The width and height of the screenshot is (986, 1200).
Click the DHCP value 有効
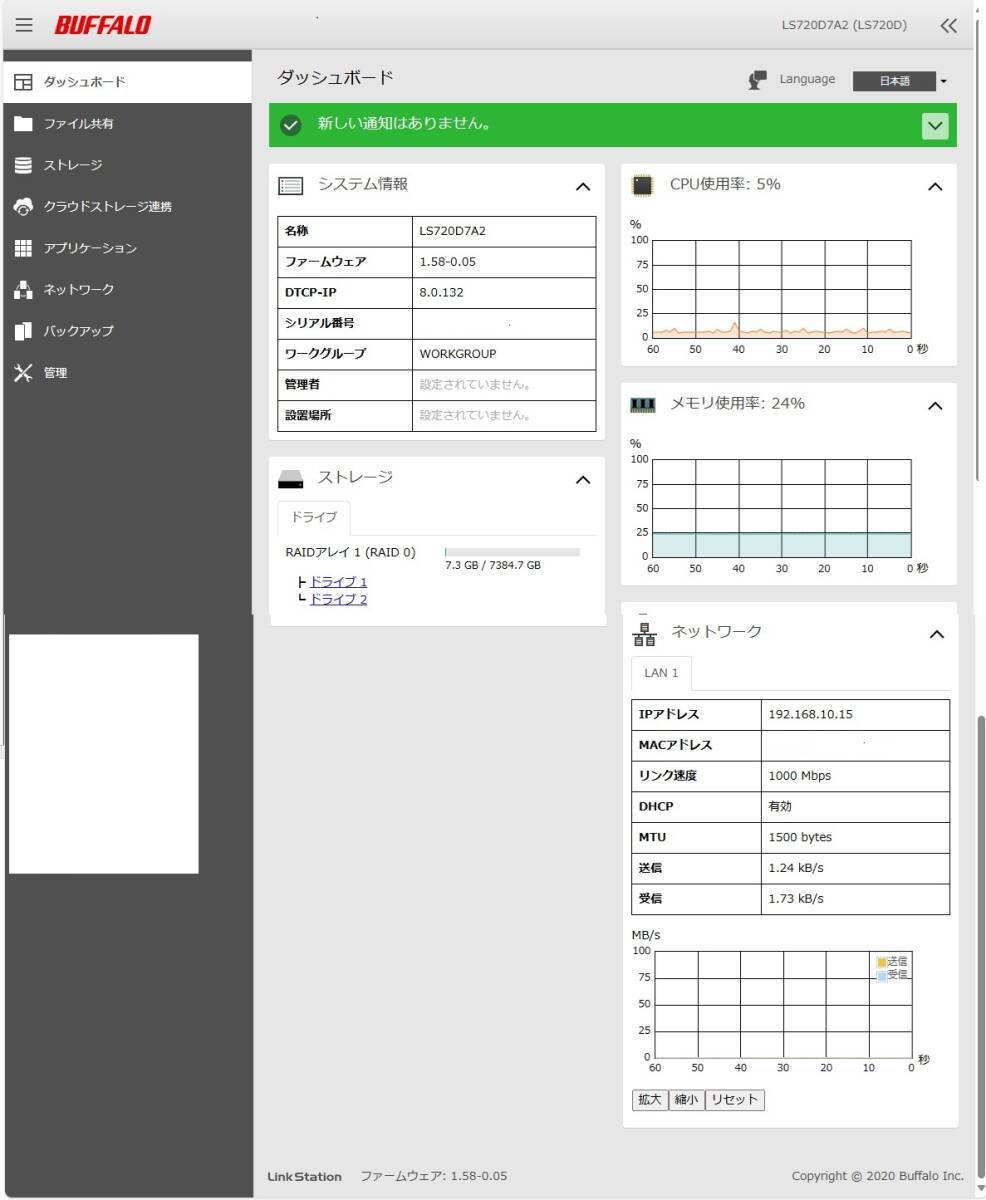pos(780,807)
